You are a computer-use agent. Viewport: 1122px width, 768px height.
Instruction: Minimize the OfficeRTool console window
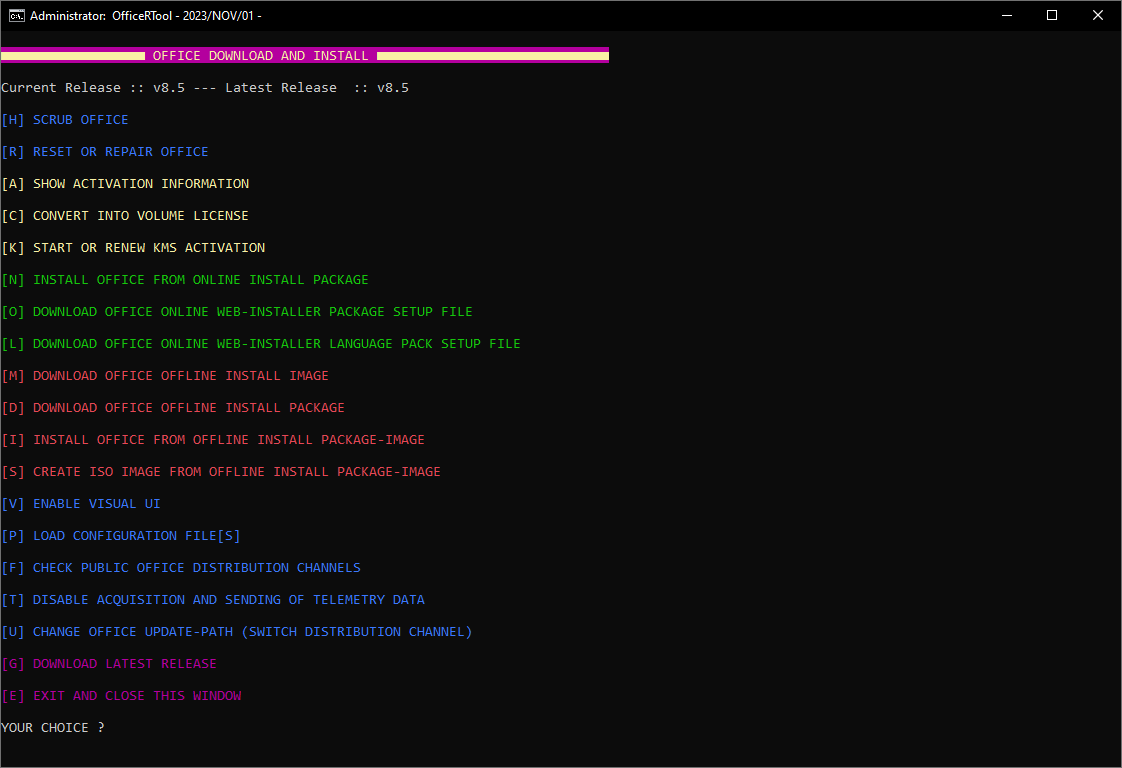coord(1007,15)
